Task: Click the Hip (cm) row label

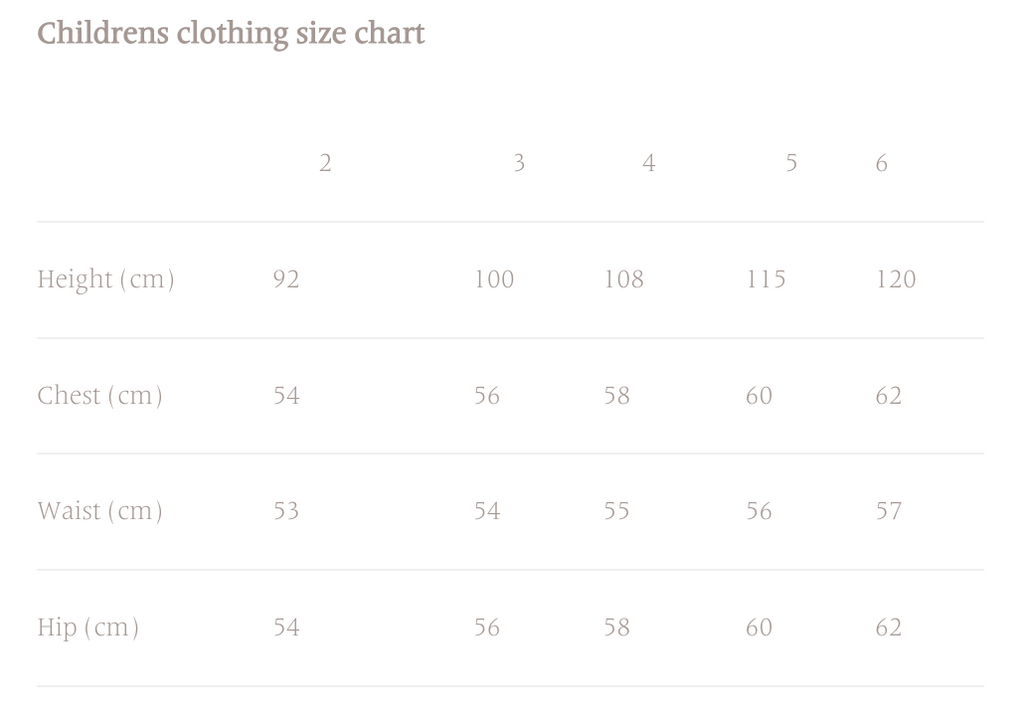Action: point(88,628)
